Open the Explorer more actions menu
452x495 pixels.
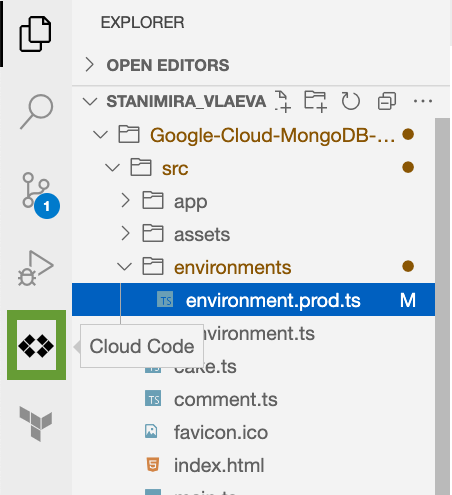423,101
